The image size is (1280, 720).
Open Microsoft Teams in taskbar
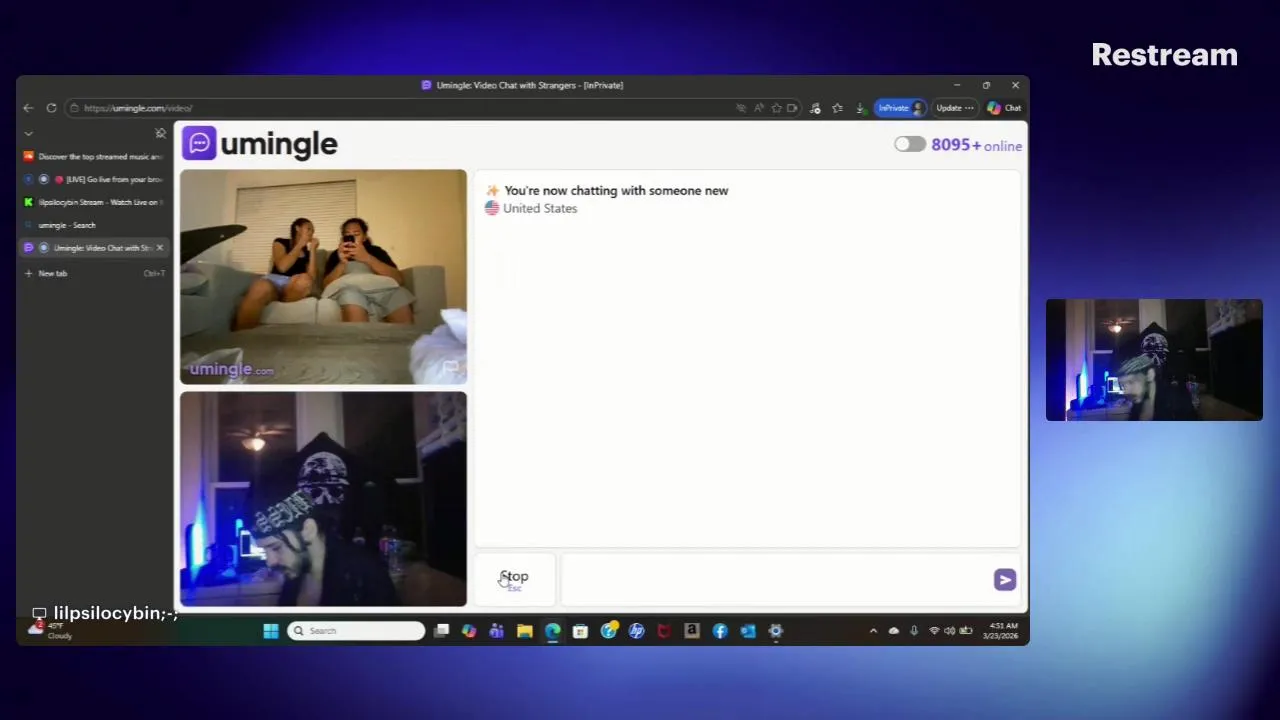(496, 631)
